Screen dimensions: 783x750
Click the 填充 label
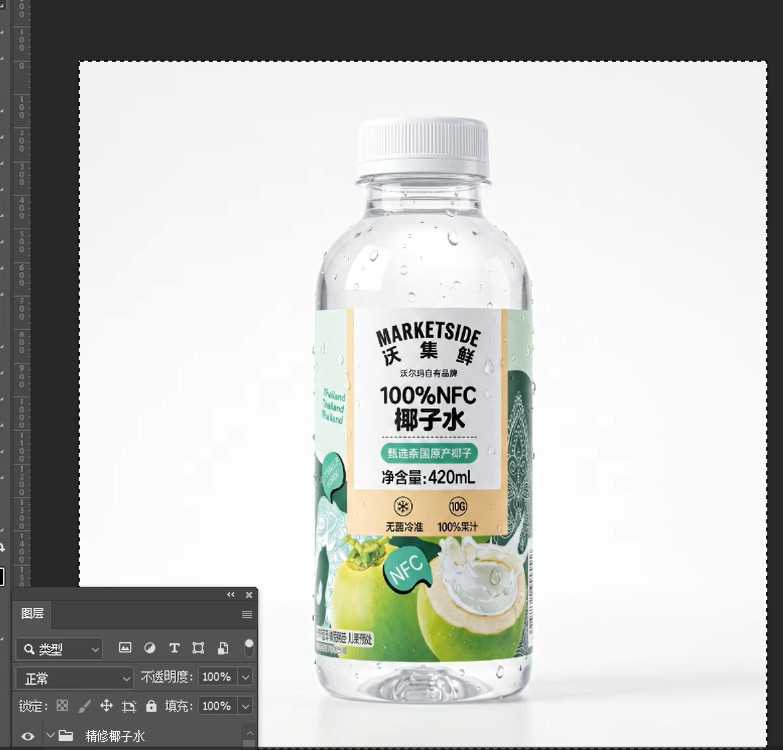pyautogui.click(x=179, y=706)
